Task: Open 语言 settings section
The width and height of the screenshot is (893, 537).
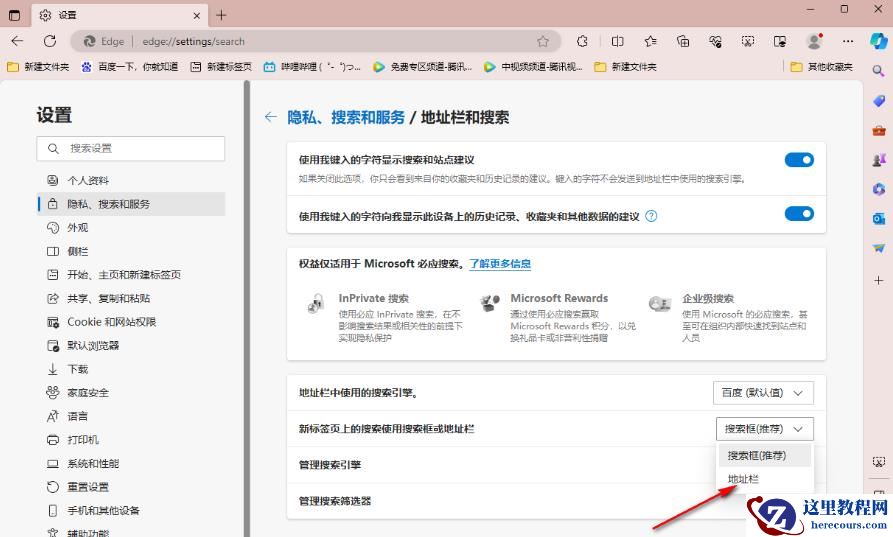Action: [132, 416]
